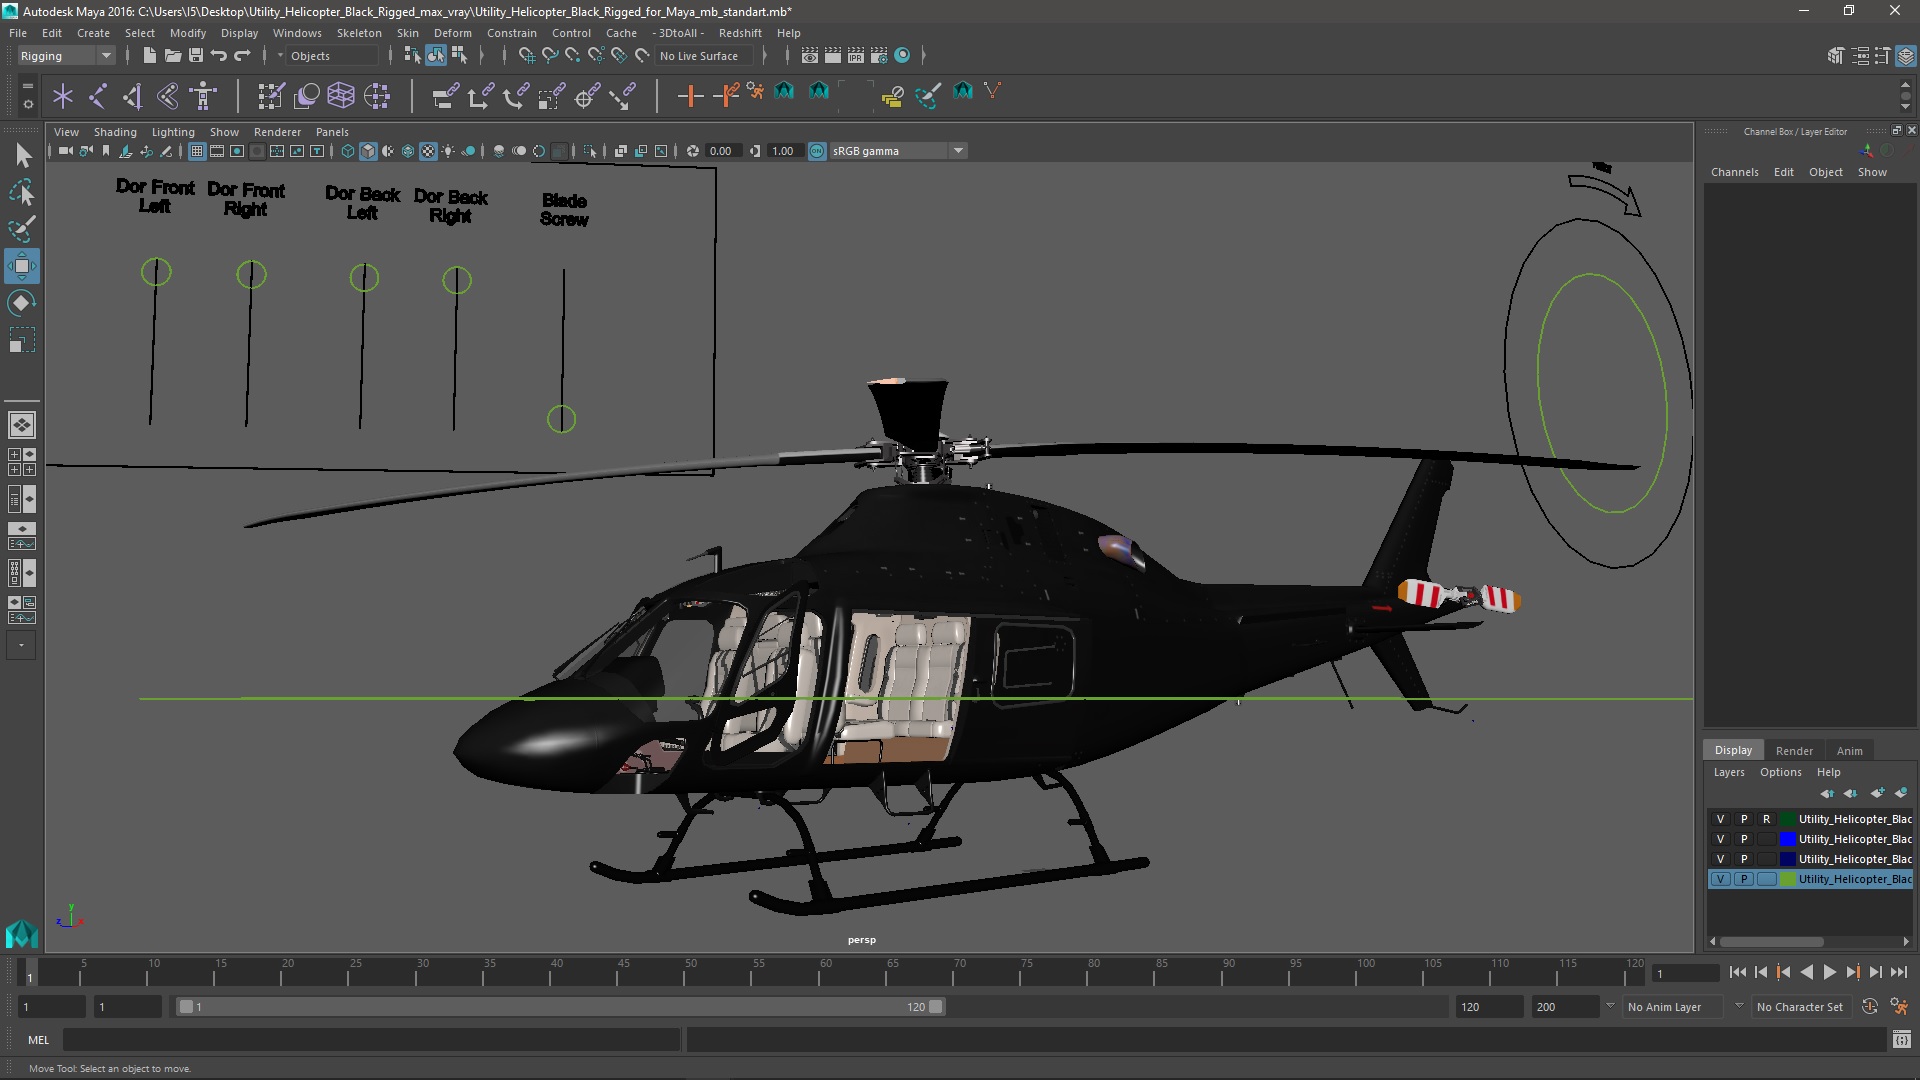Create a new empty display layer
Screen dimensions: 1920x1080
tap(1877, 793)
